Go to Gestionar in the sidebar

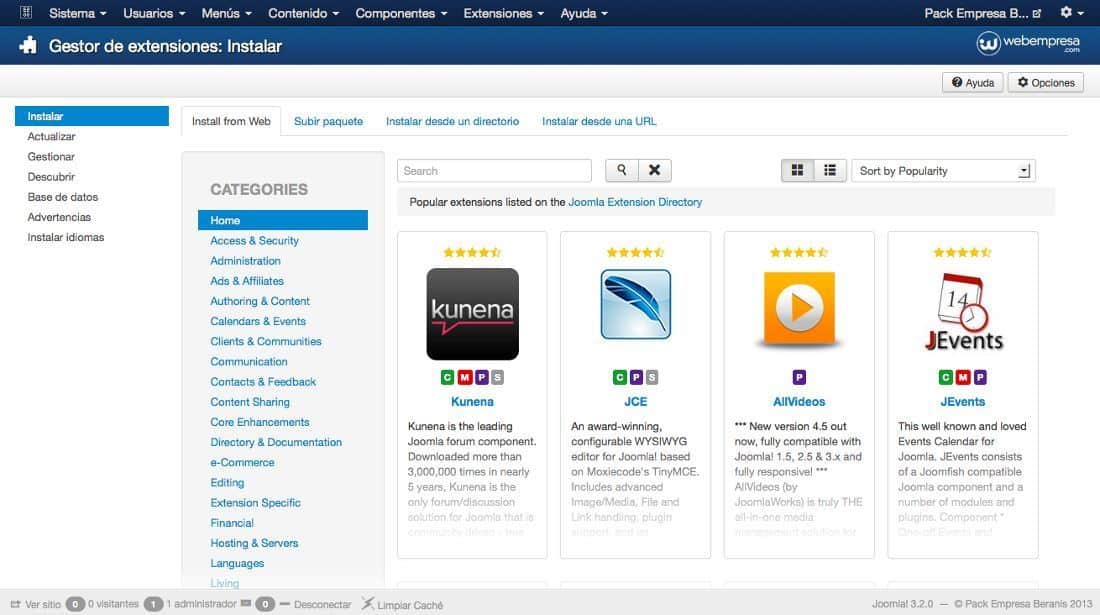coord(51,157)
